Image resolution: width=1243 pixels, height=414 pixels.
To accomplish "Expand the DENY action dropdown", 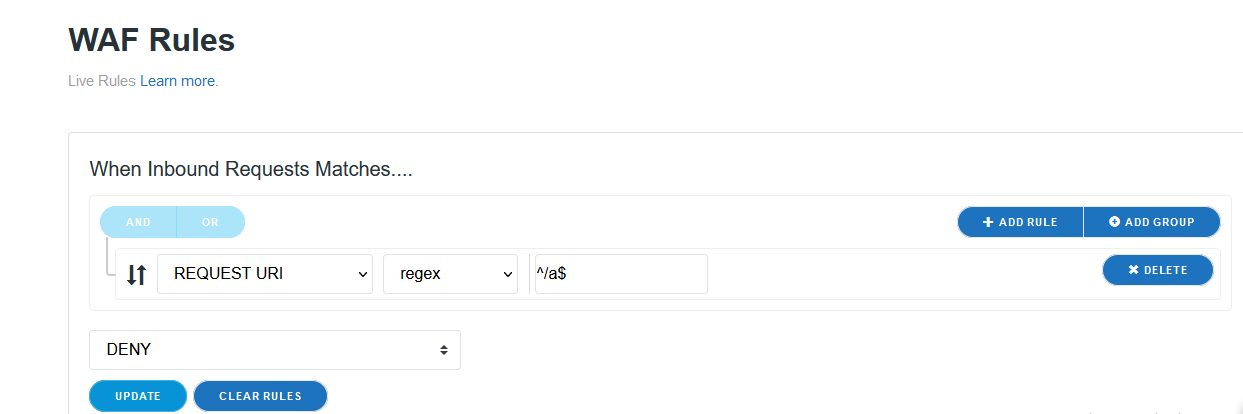I will pos(275,350).
